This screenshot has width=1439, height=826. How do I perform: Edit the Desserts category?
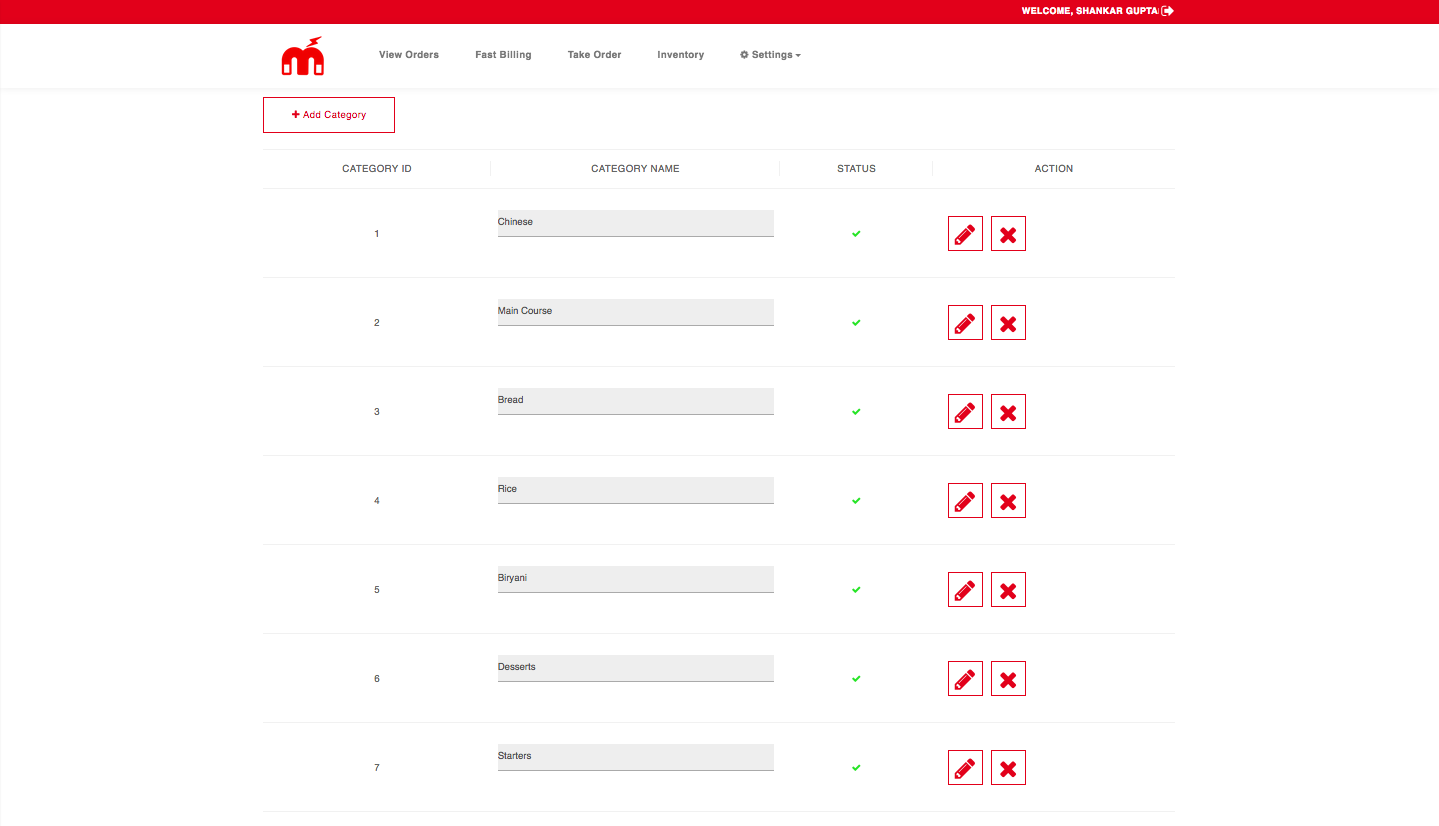(965, 679)
